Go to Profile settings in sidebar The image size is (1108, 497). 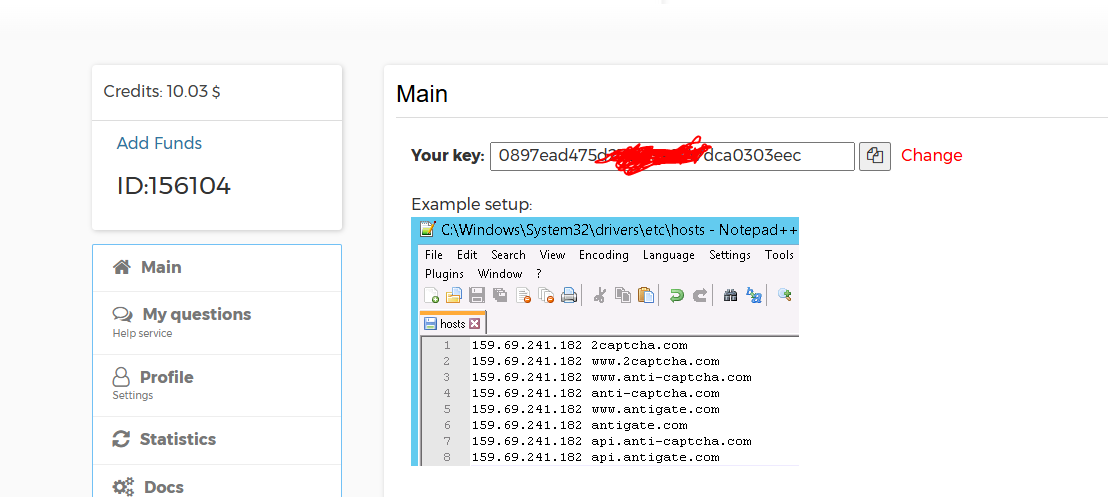tap(166, 378)
